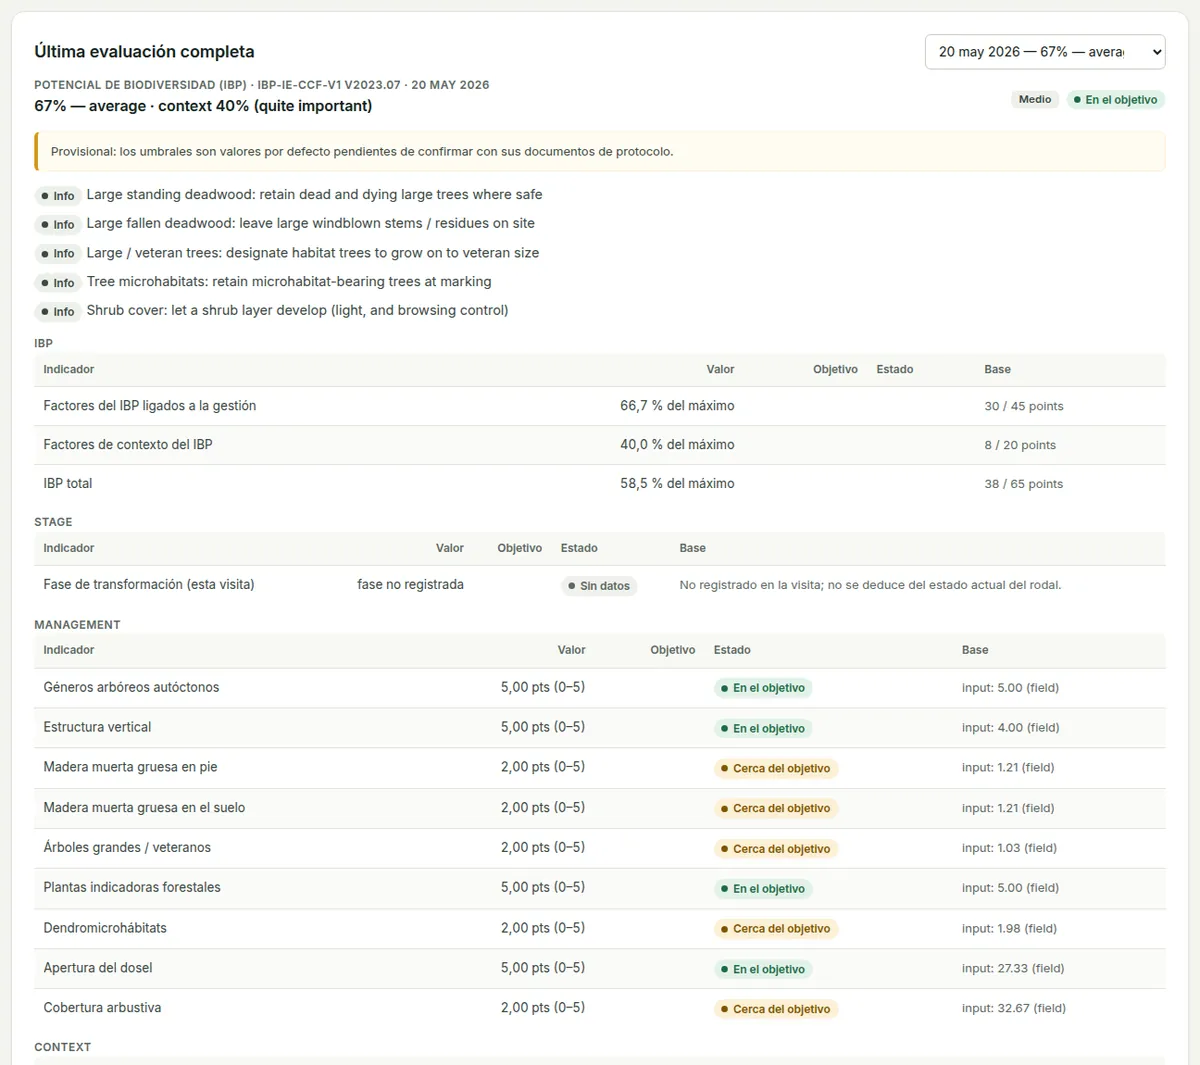This screenshot has height=1065, width=1200.
Task: Open the evaluation date dropdown
Action: point(1045,52)
